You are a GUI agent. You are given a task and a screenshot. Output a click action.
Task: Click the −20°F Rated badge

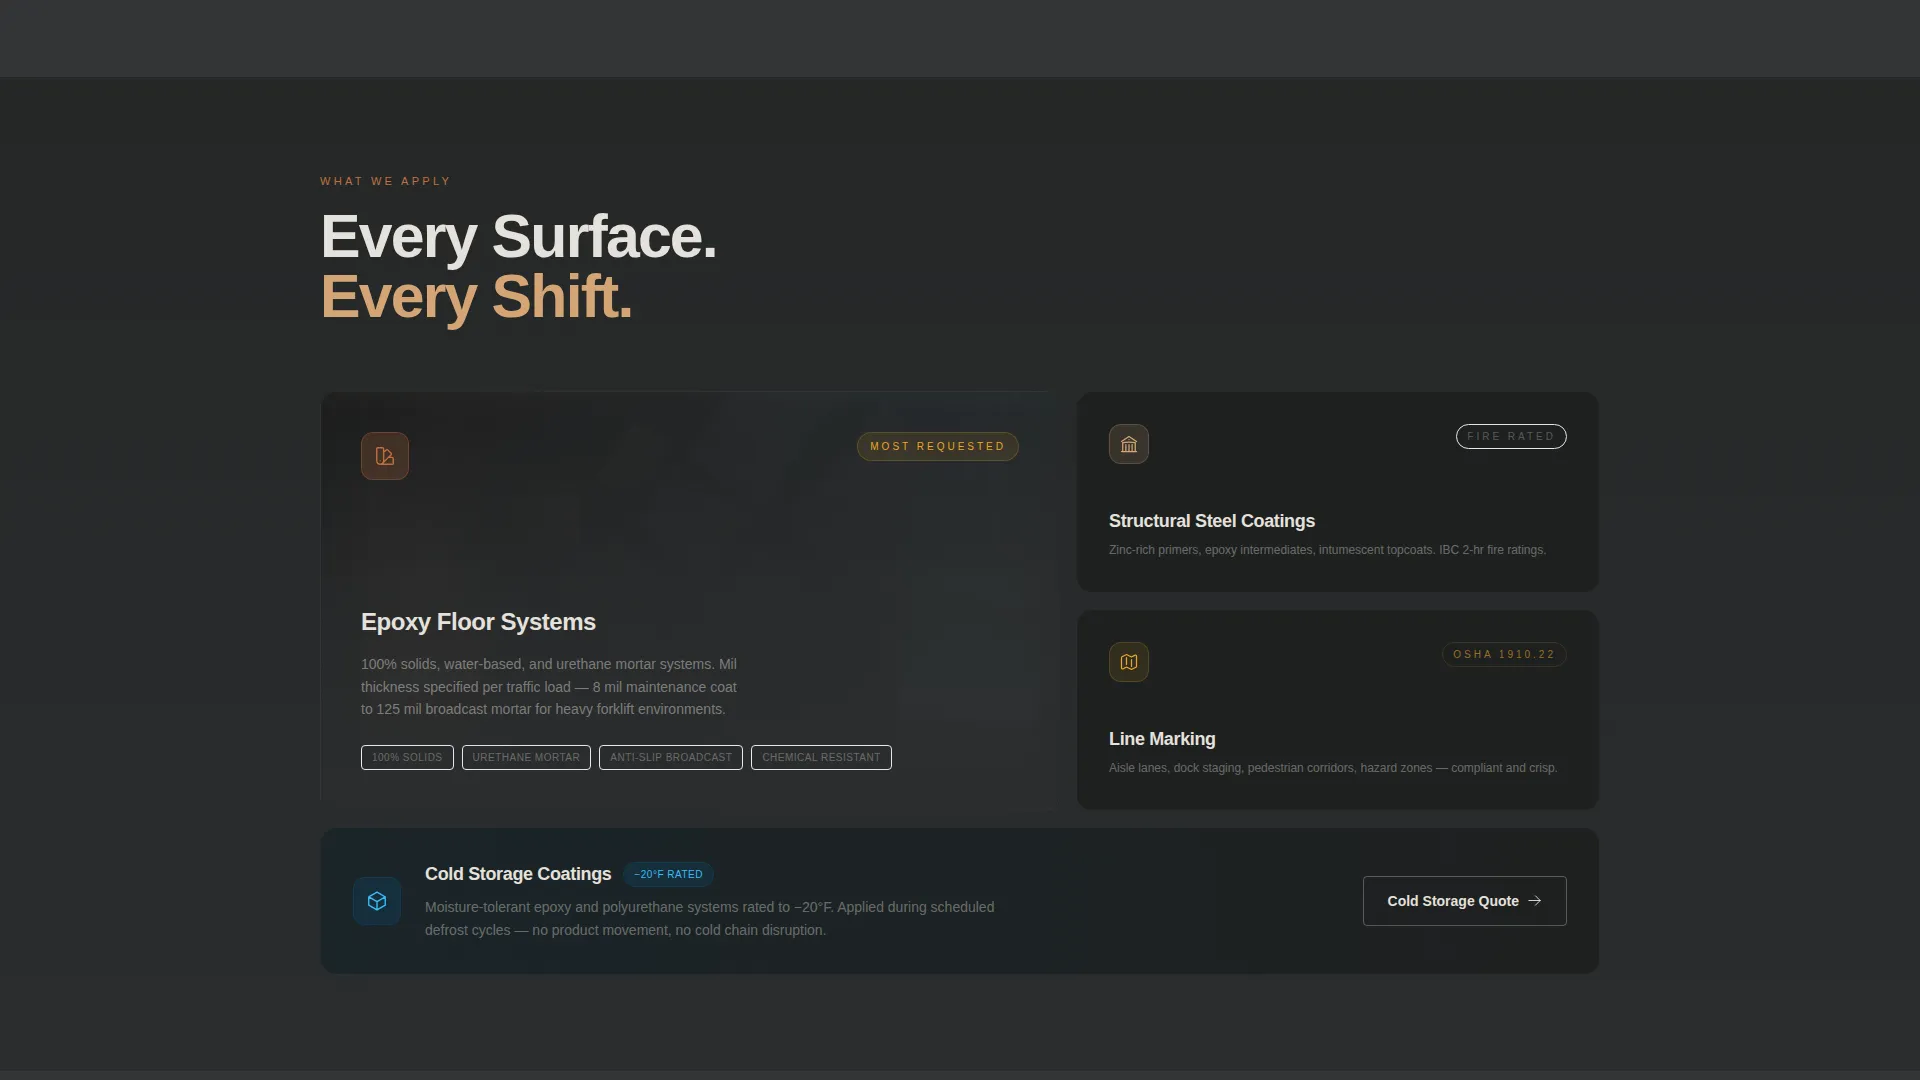click(668, 874)
